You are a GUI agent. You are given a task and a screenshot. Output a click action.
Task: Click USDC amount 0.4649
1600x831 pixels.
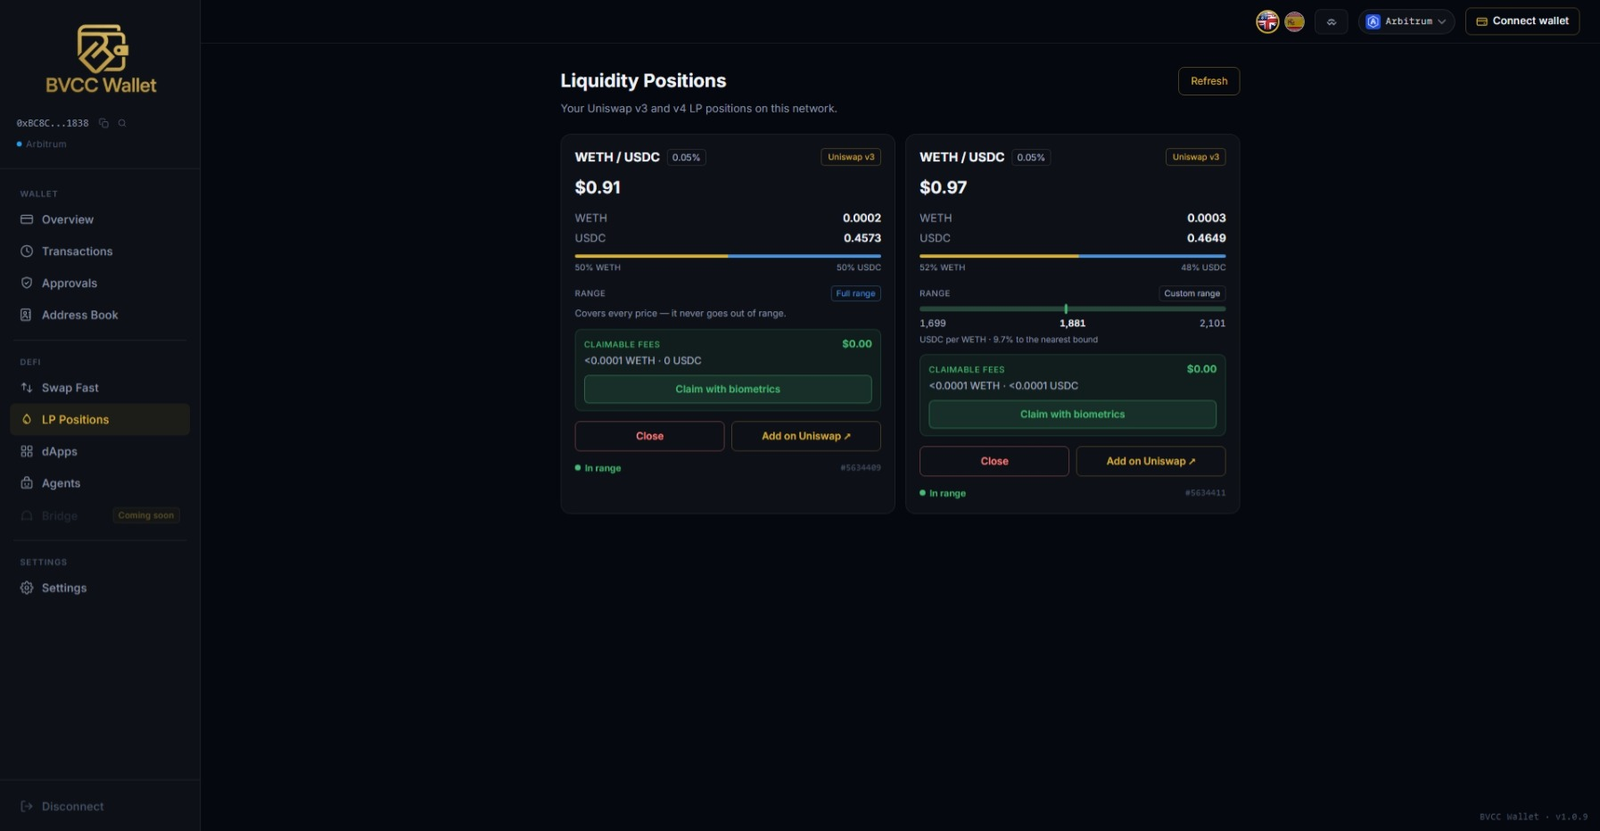1206,238
